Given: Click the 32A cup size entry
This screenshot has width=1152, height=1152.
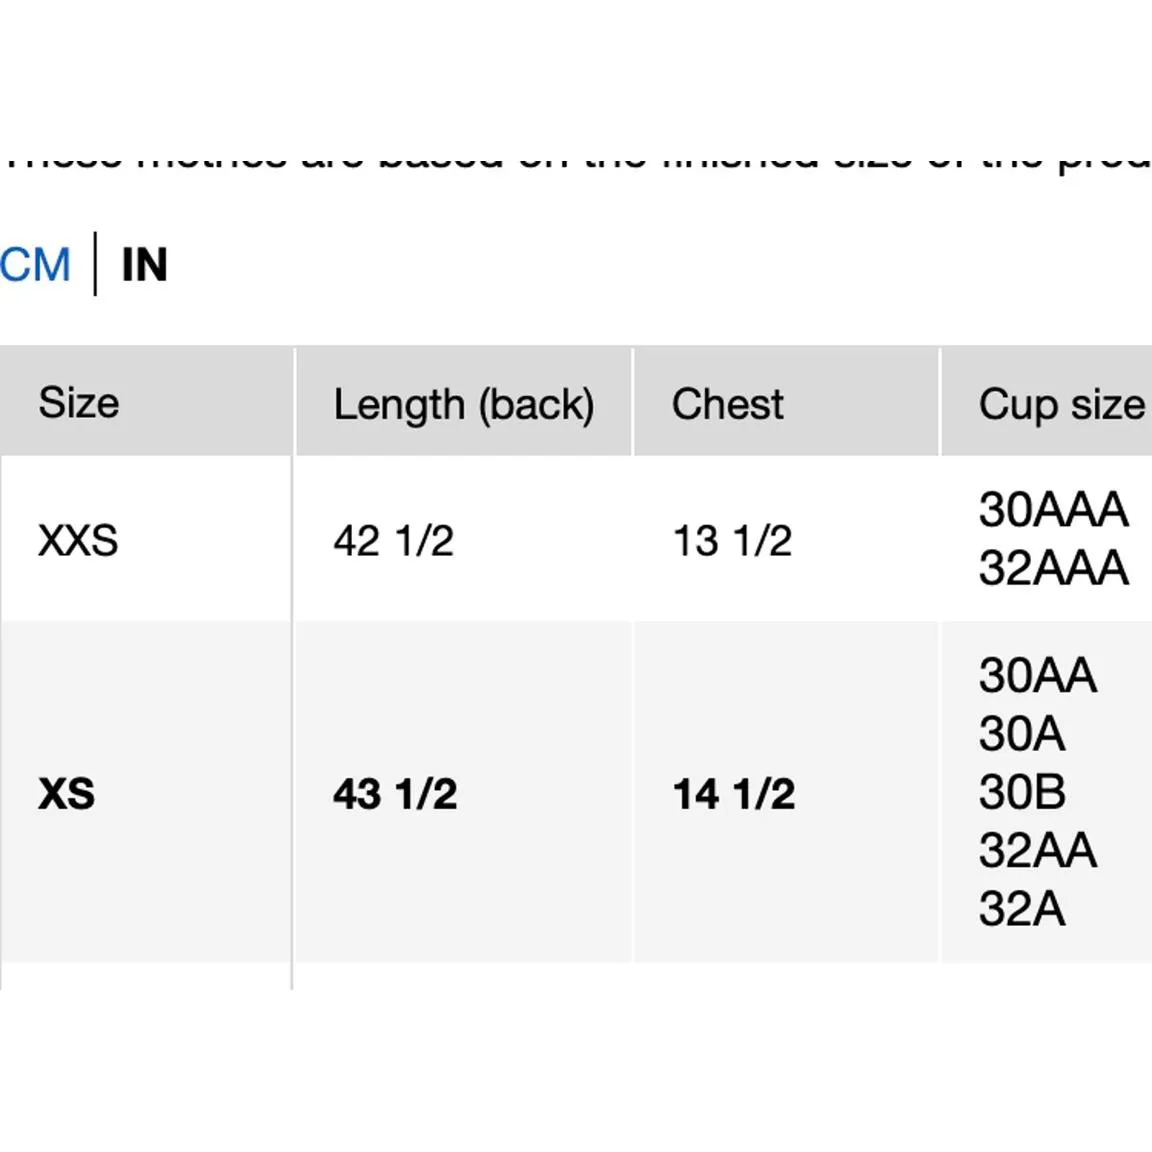Looking at the screenshot, I should 1021,910.
